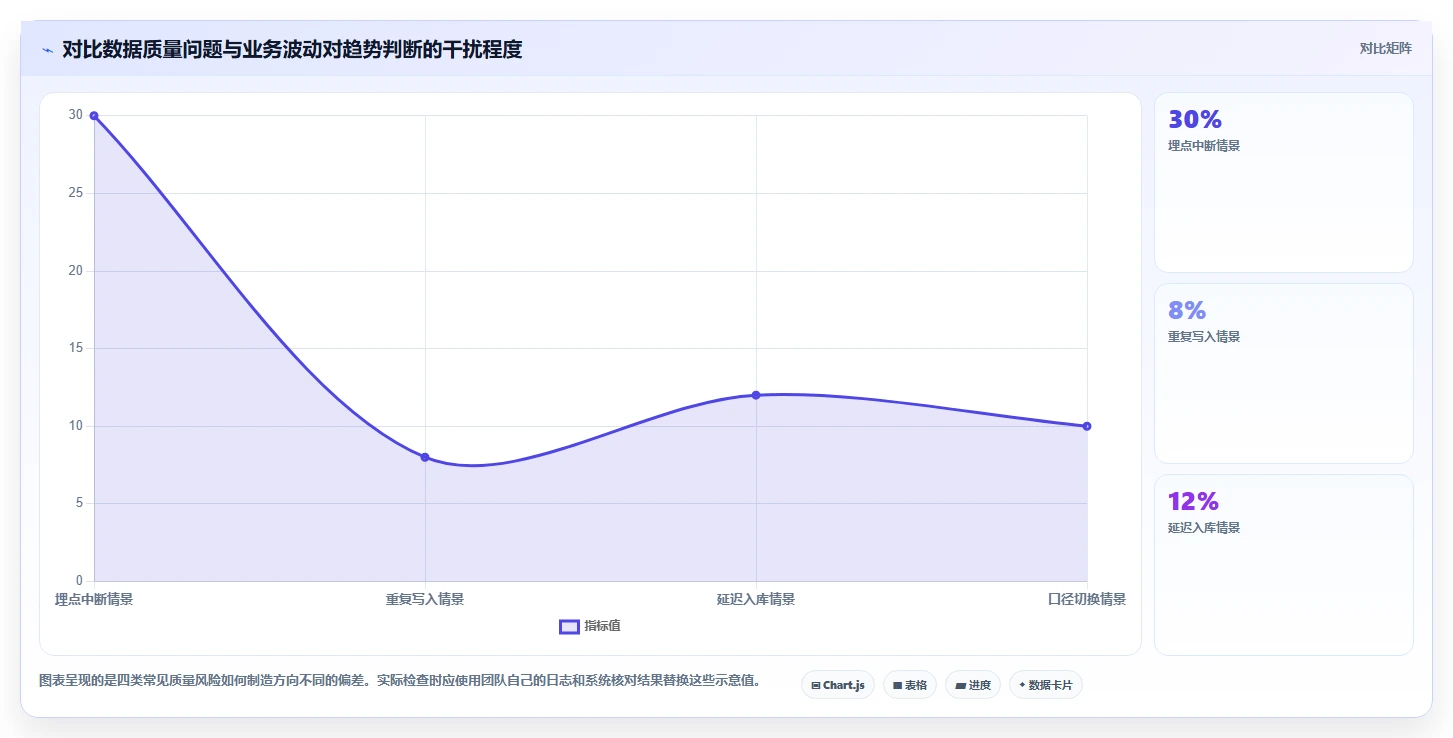1453x738 pixels.
Task: Click the description text below the chart
Action: point(400,681)
